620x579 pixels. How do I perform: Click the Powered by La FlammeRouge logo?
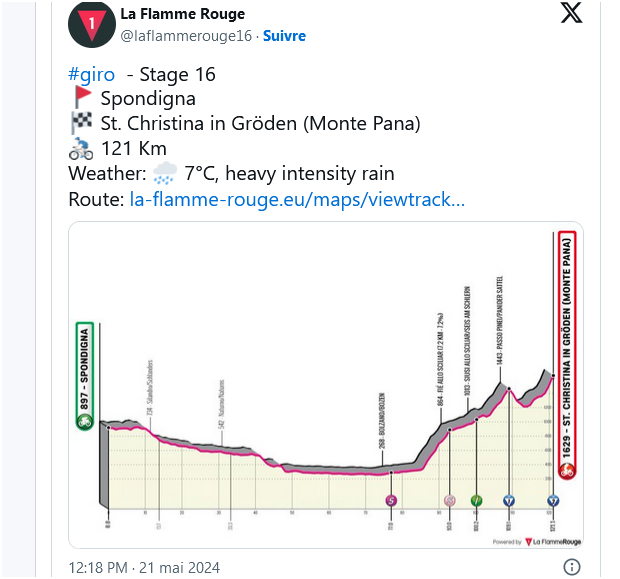(x=537, y=541)
